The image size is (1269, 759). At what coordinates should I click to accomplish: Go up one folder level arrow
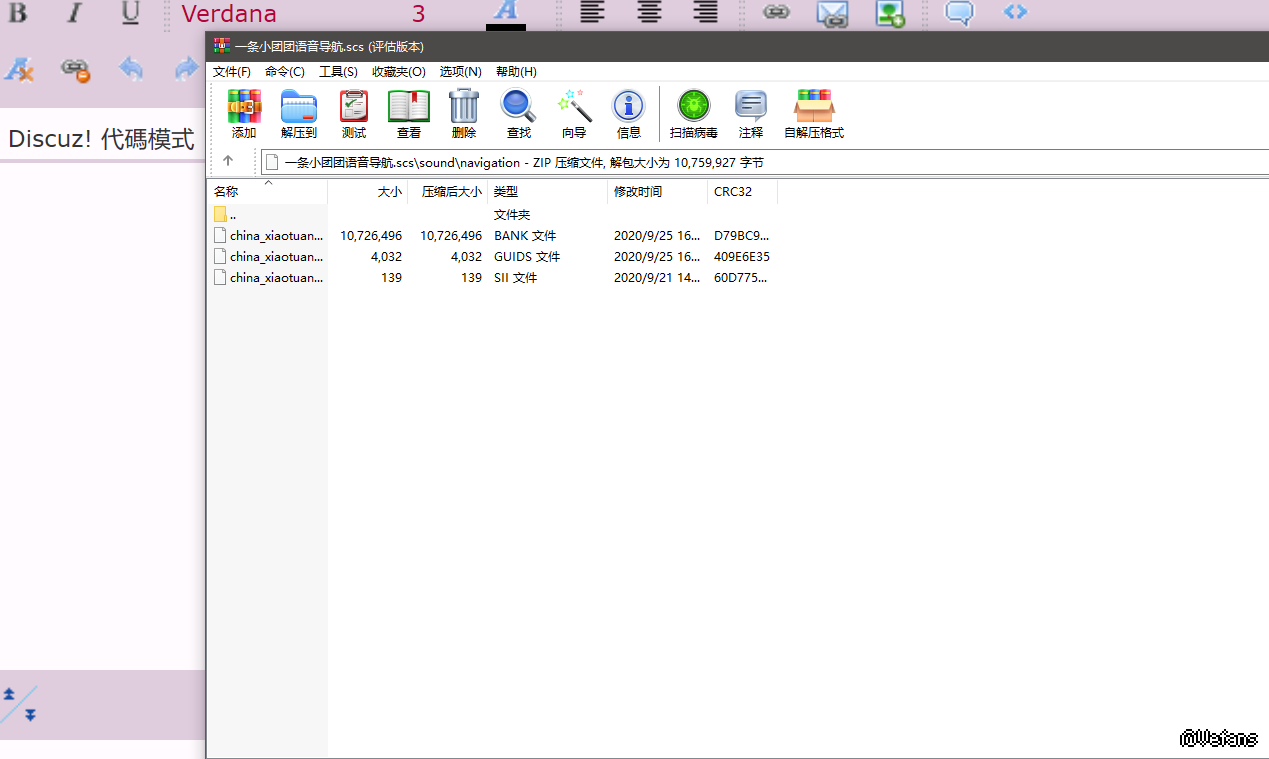tap(228, 161)
